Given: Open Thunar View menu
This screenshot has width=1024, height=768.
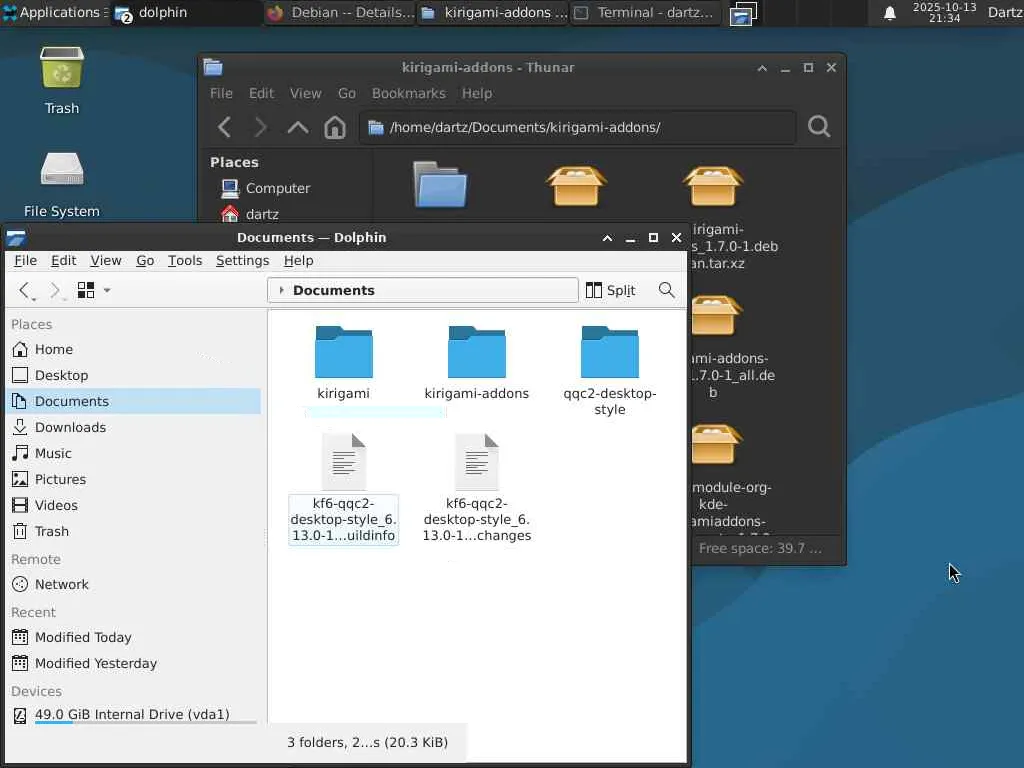Looking at the screenshot, I should [x=306, y=93].
